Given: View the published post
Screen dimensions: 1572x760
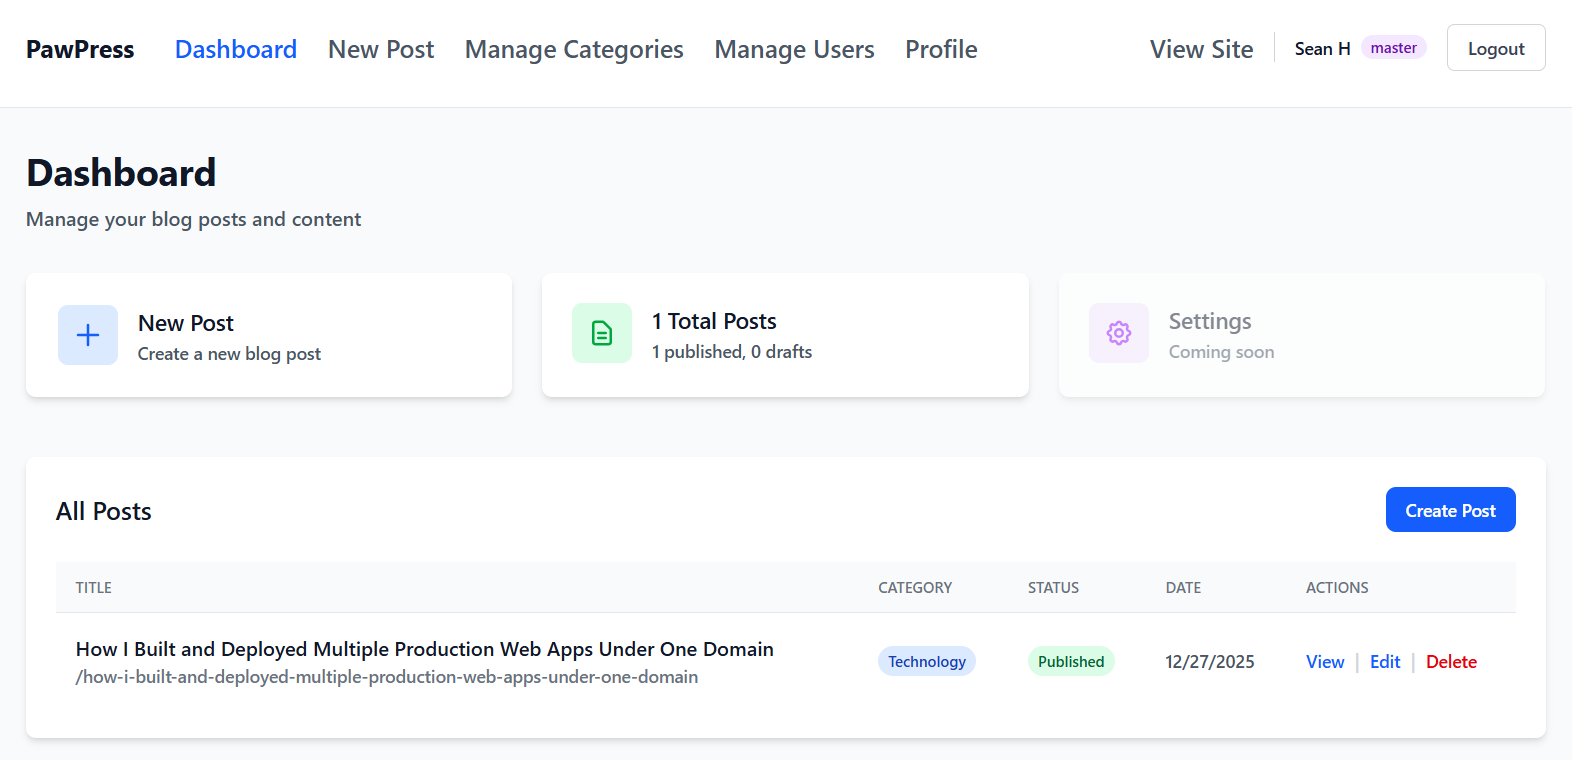Looking at the screenshot, I should pyautogui.click(x=1325, y=662).
